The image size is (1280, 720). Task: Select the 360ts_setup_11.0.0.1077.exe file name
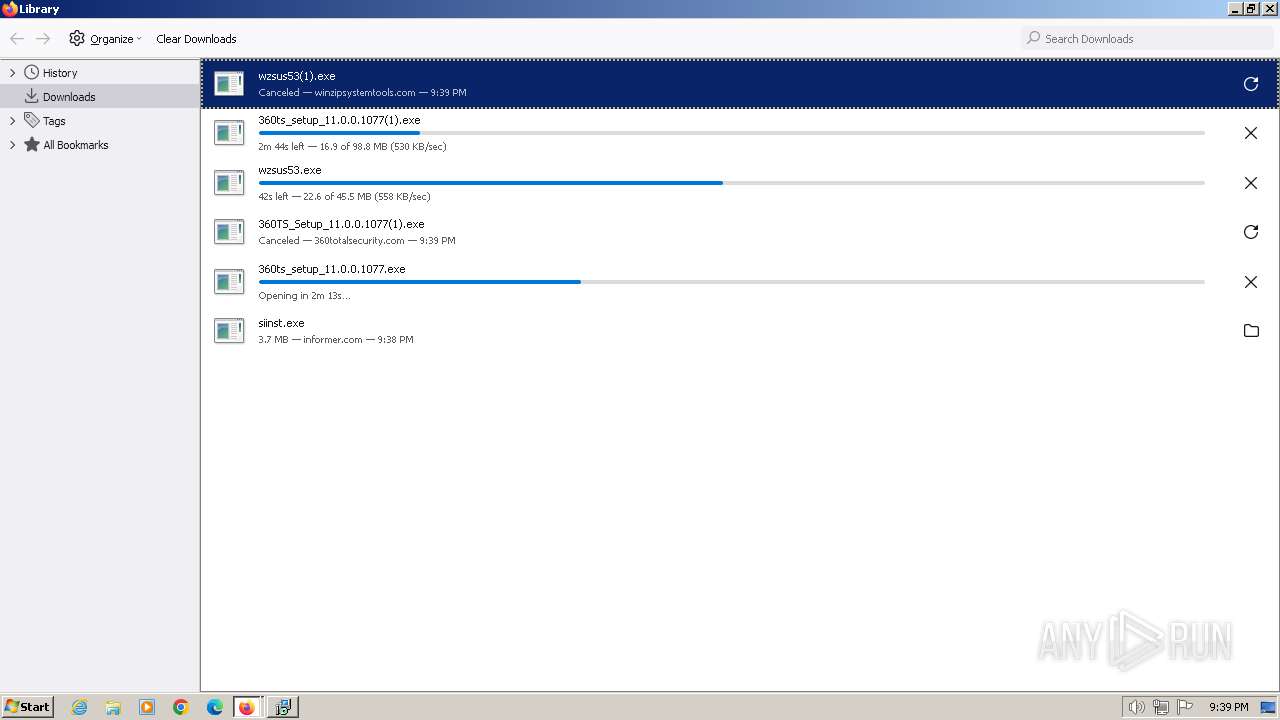coord(332,269)
